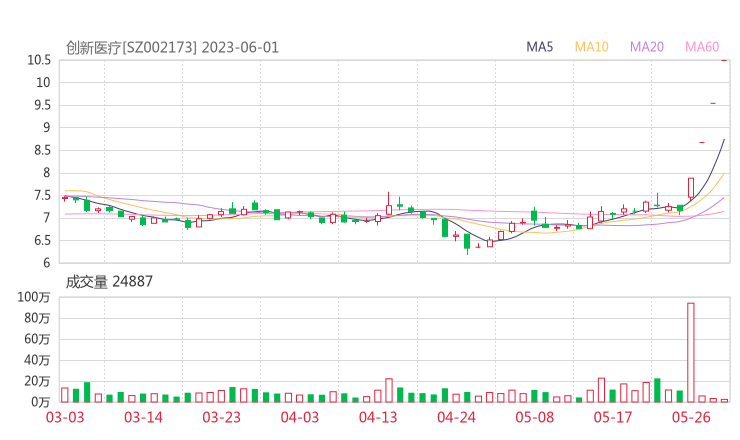The height and width of the screenshot is (440, 740).
Task: Click the 40万 volume axis value
Action: pos(37,360)
